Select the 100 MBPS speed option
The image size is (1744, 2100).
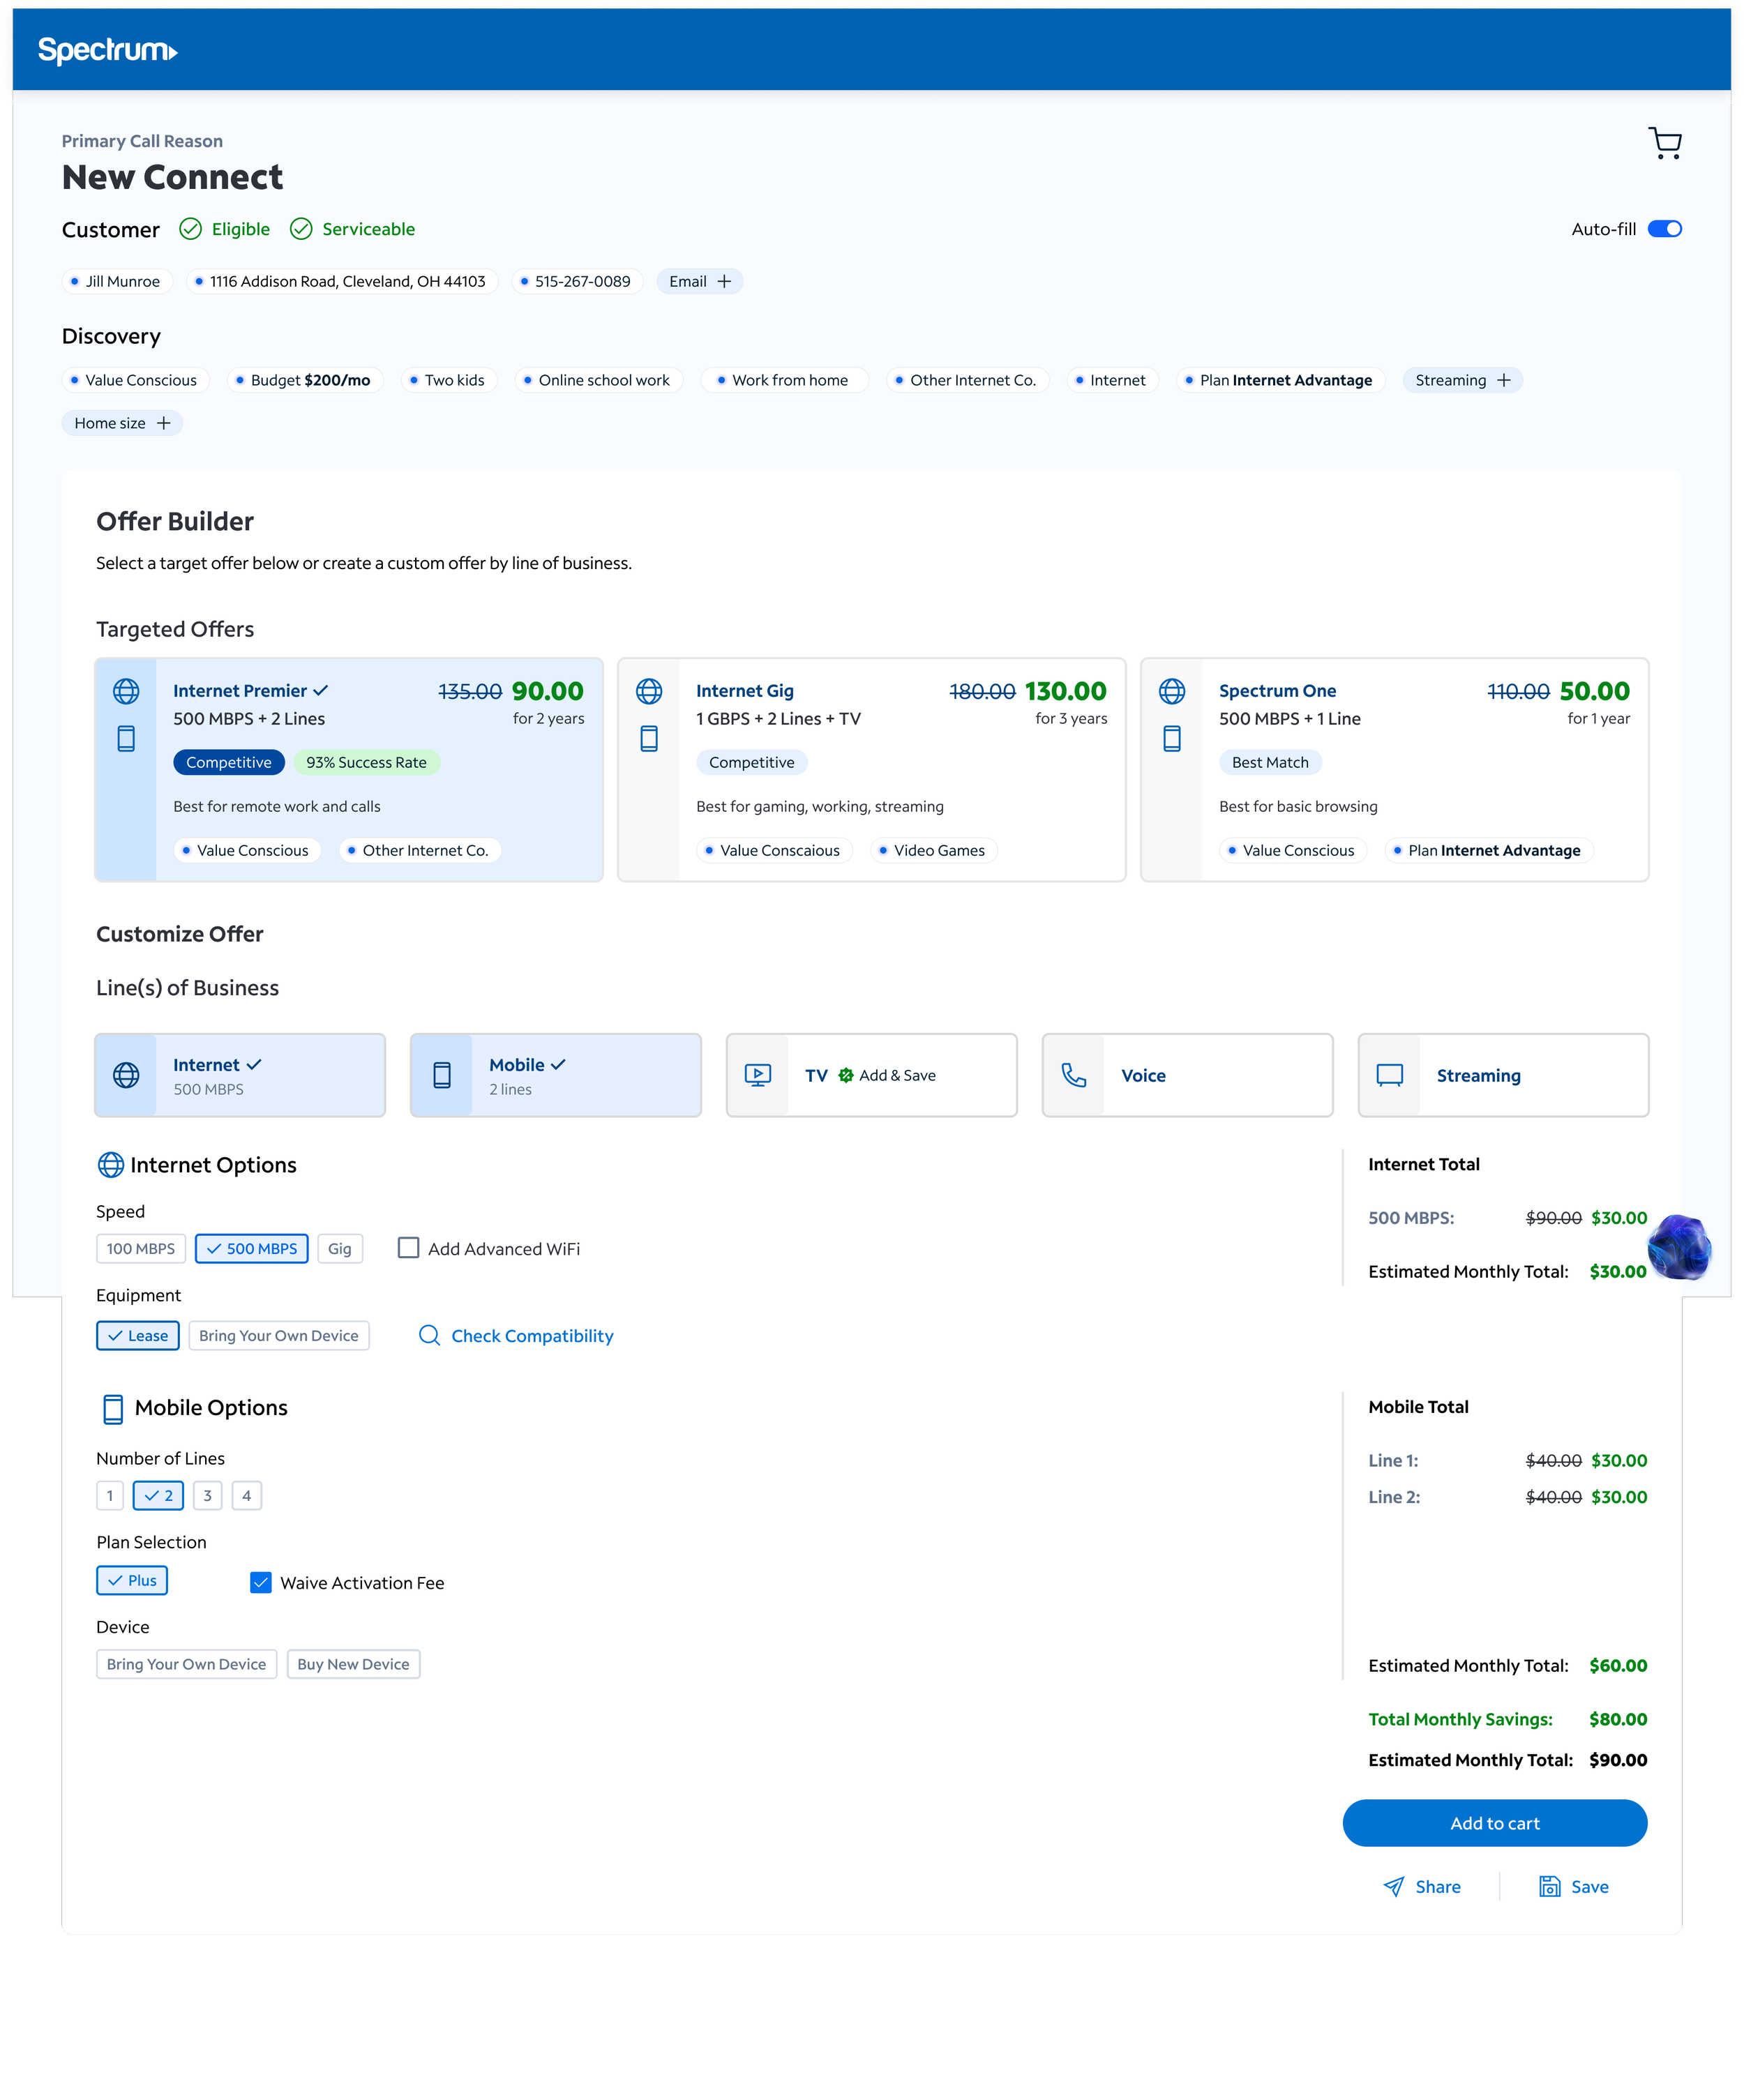[141, 1249]
